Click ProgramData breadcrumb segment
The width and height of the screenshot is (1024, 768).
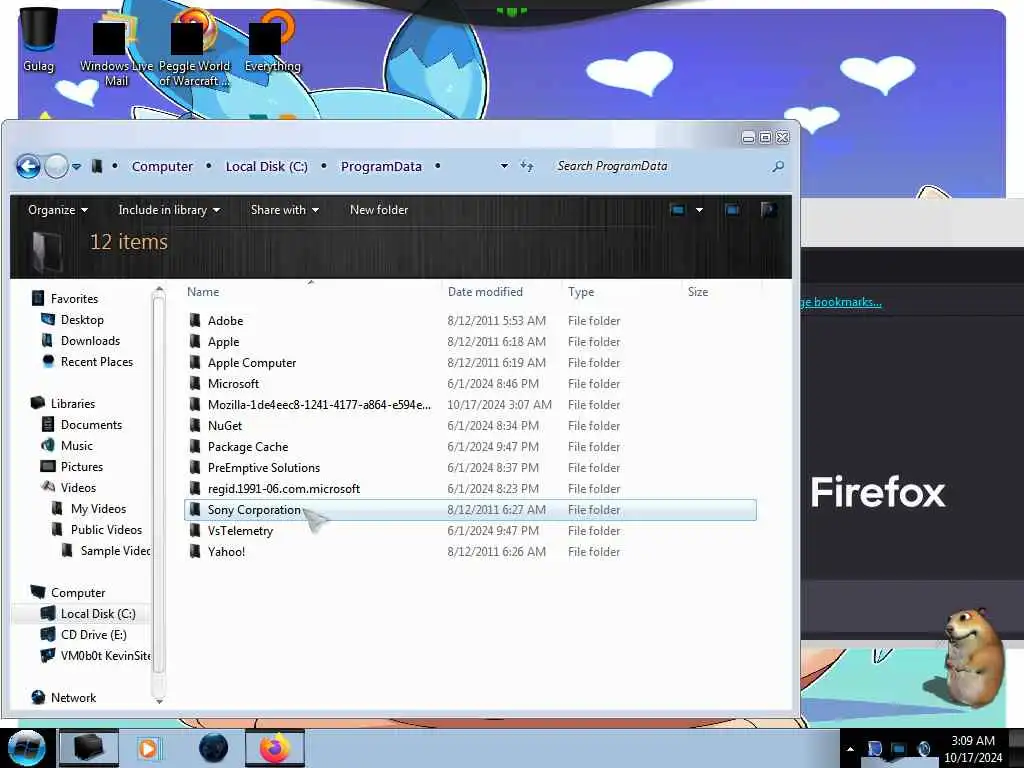point(381,167)
